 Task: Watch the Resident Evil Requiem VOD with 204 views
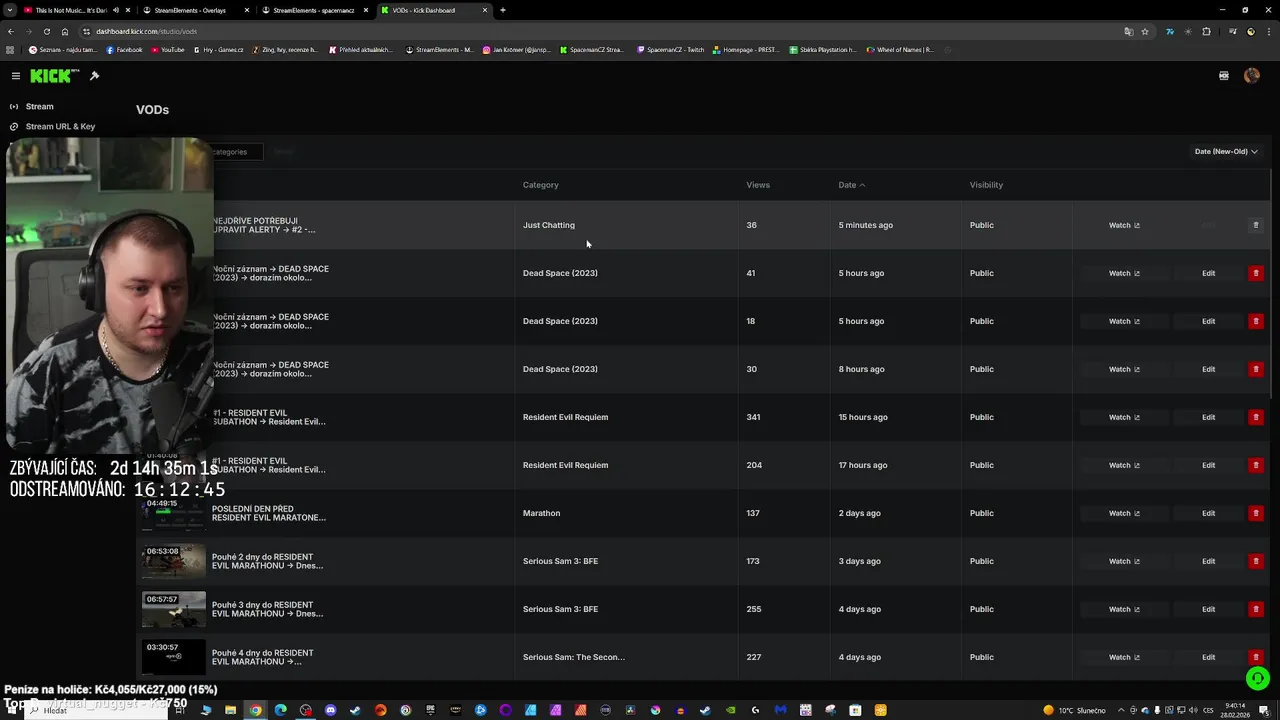(x=1124, y=465)
